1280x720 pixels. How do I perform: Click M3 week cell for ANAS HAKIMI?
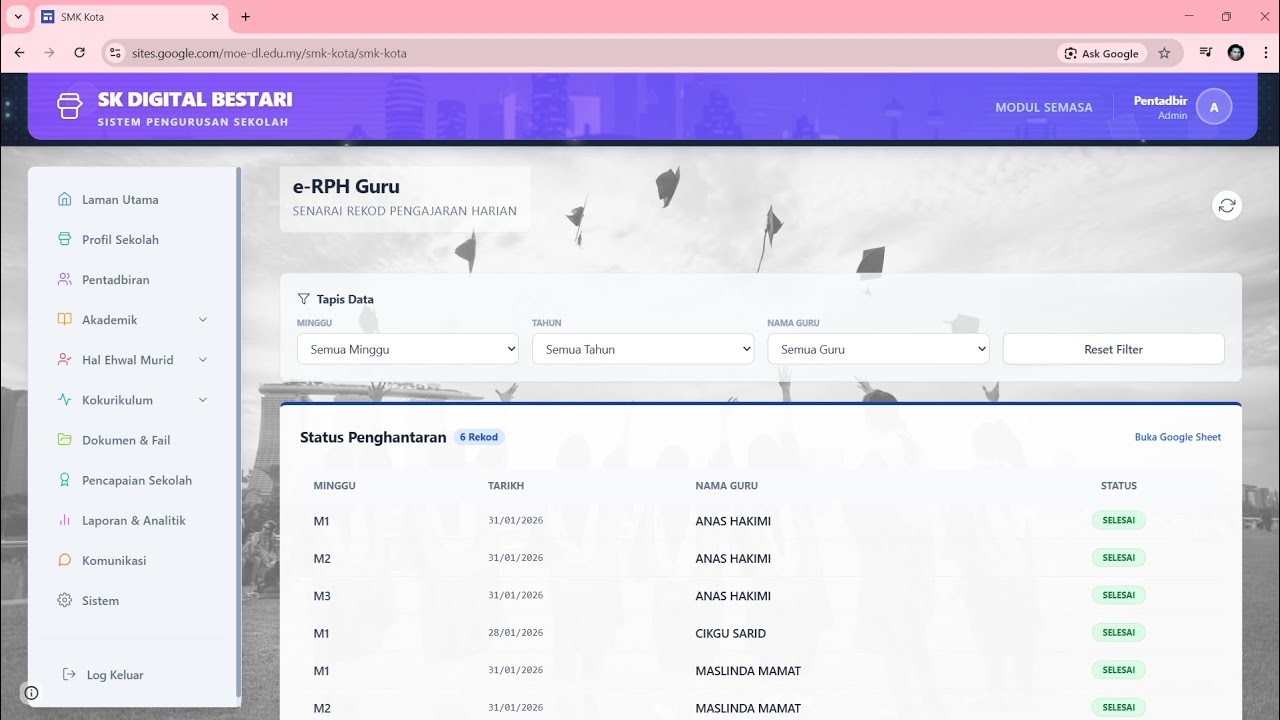coord(322,596)
